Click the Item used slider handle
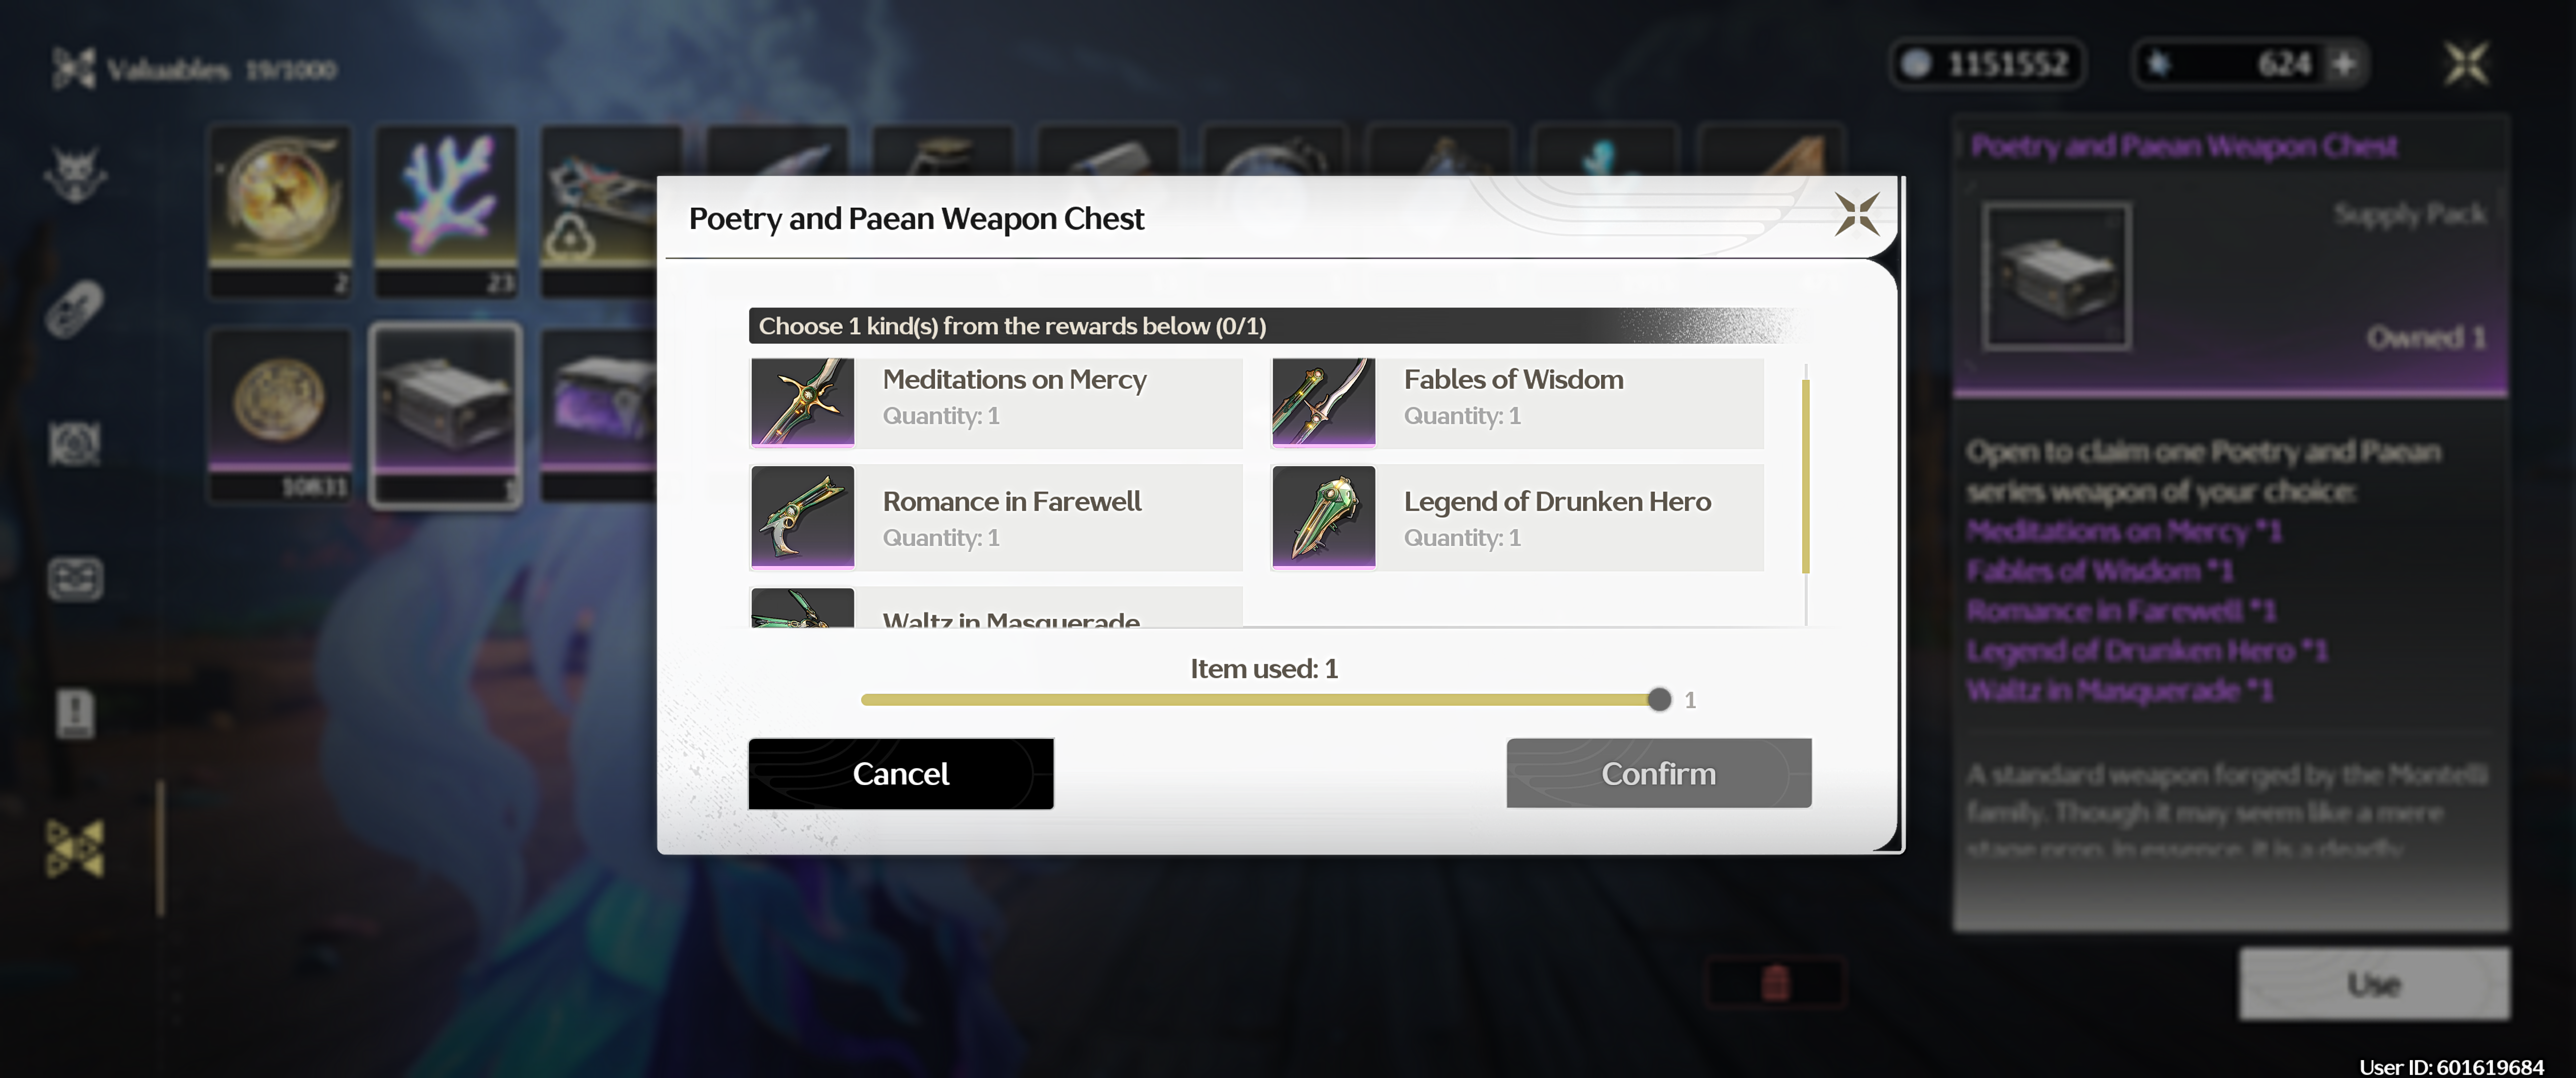This screenshot has height=1078, width=2576. 1658,699
